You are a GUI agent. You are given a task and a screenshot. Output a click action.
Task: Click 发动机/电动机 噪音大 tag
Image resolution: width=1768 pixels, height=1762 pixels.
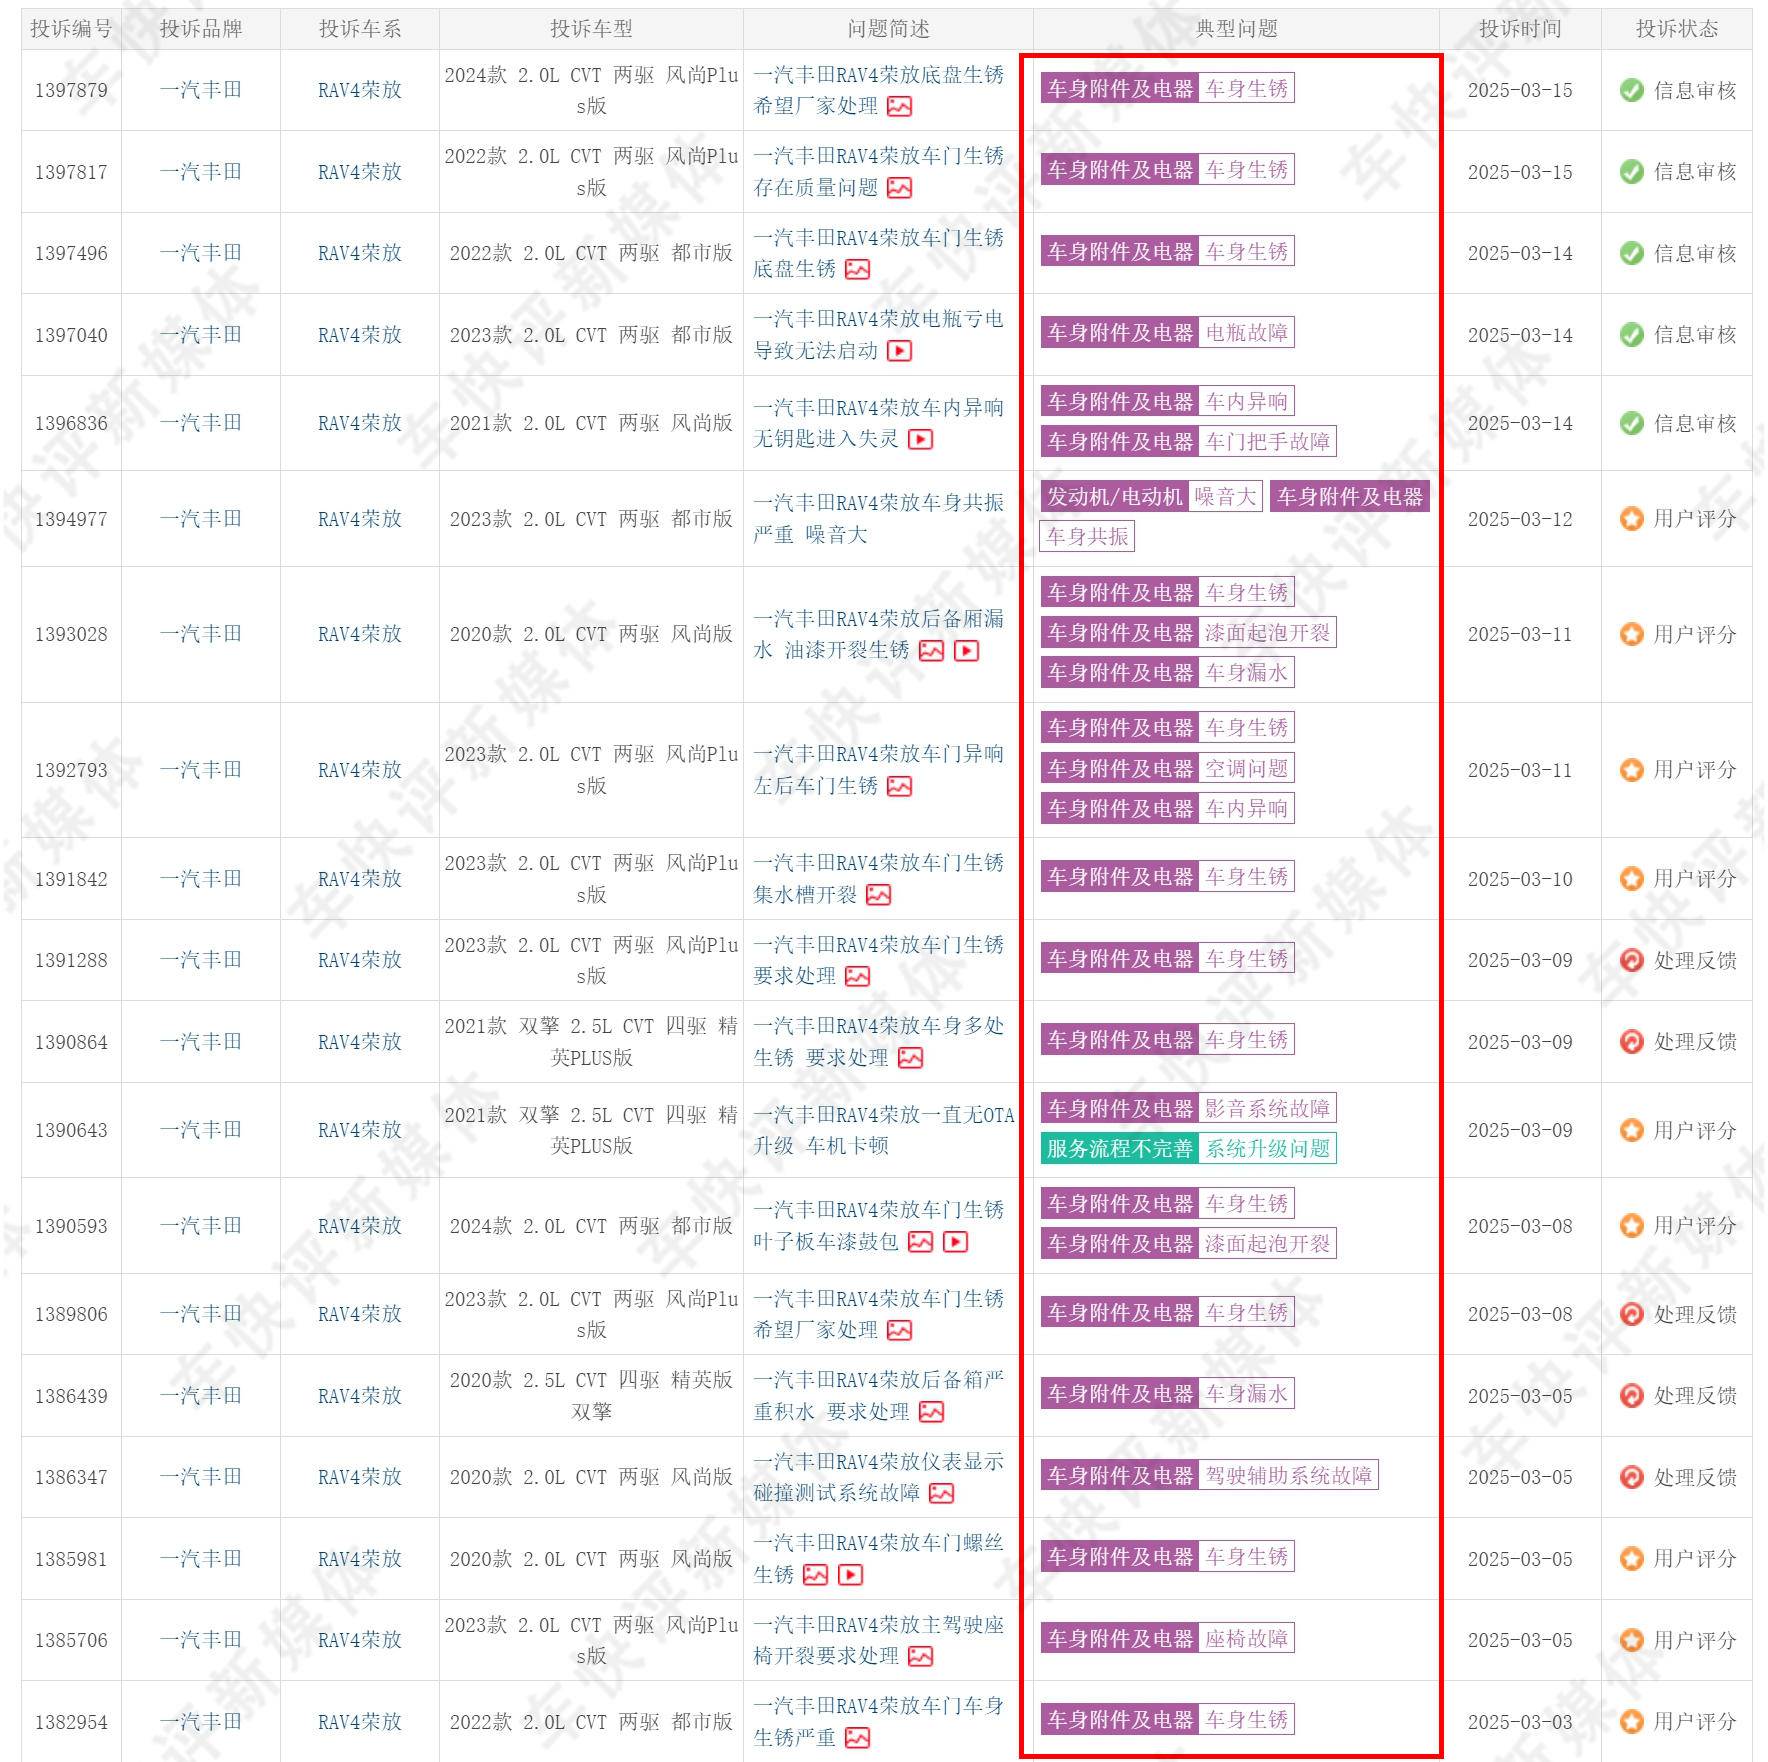point(1151,496)
